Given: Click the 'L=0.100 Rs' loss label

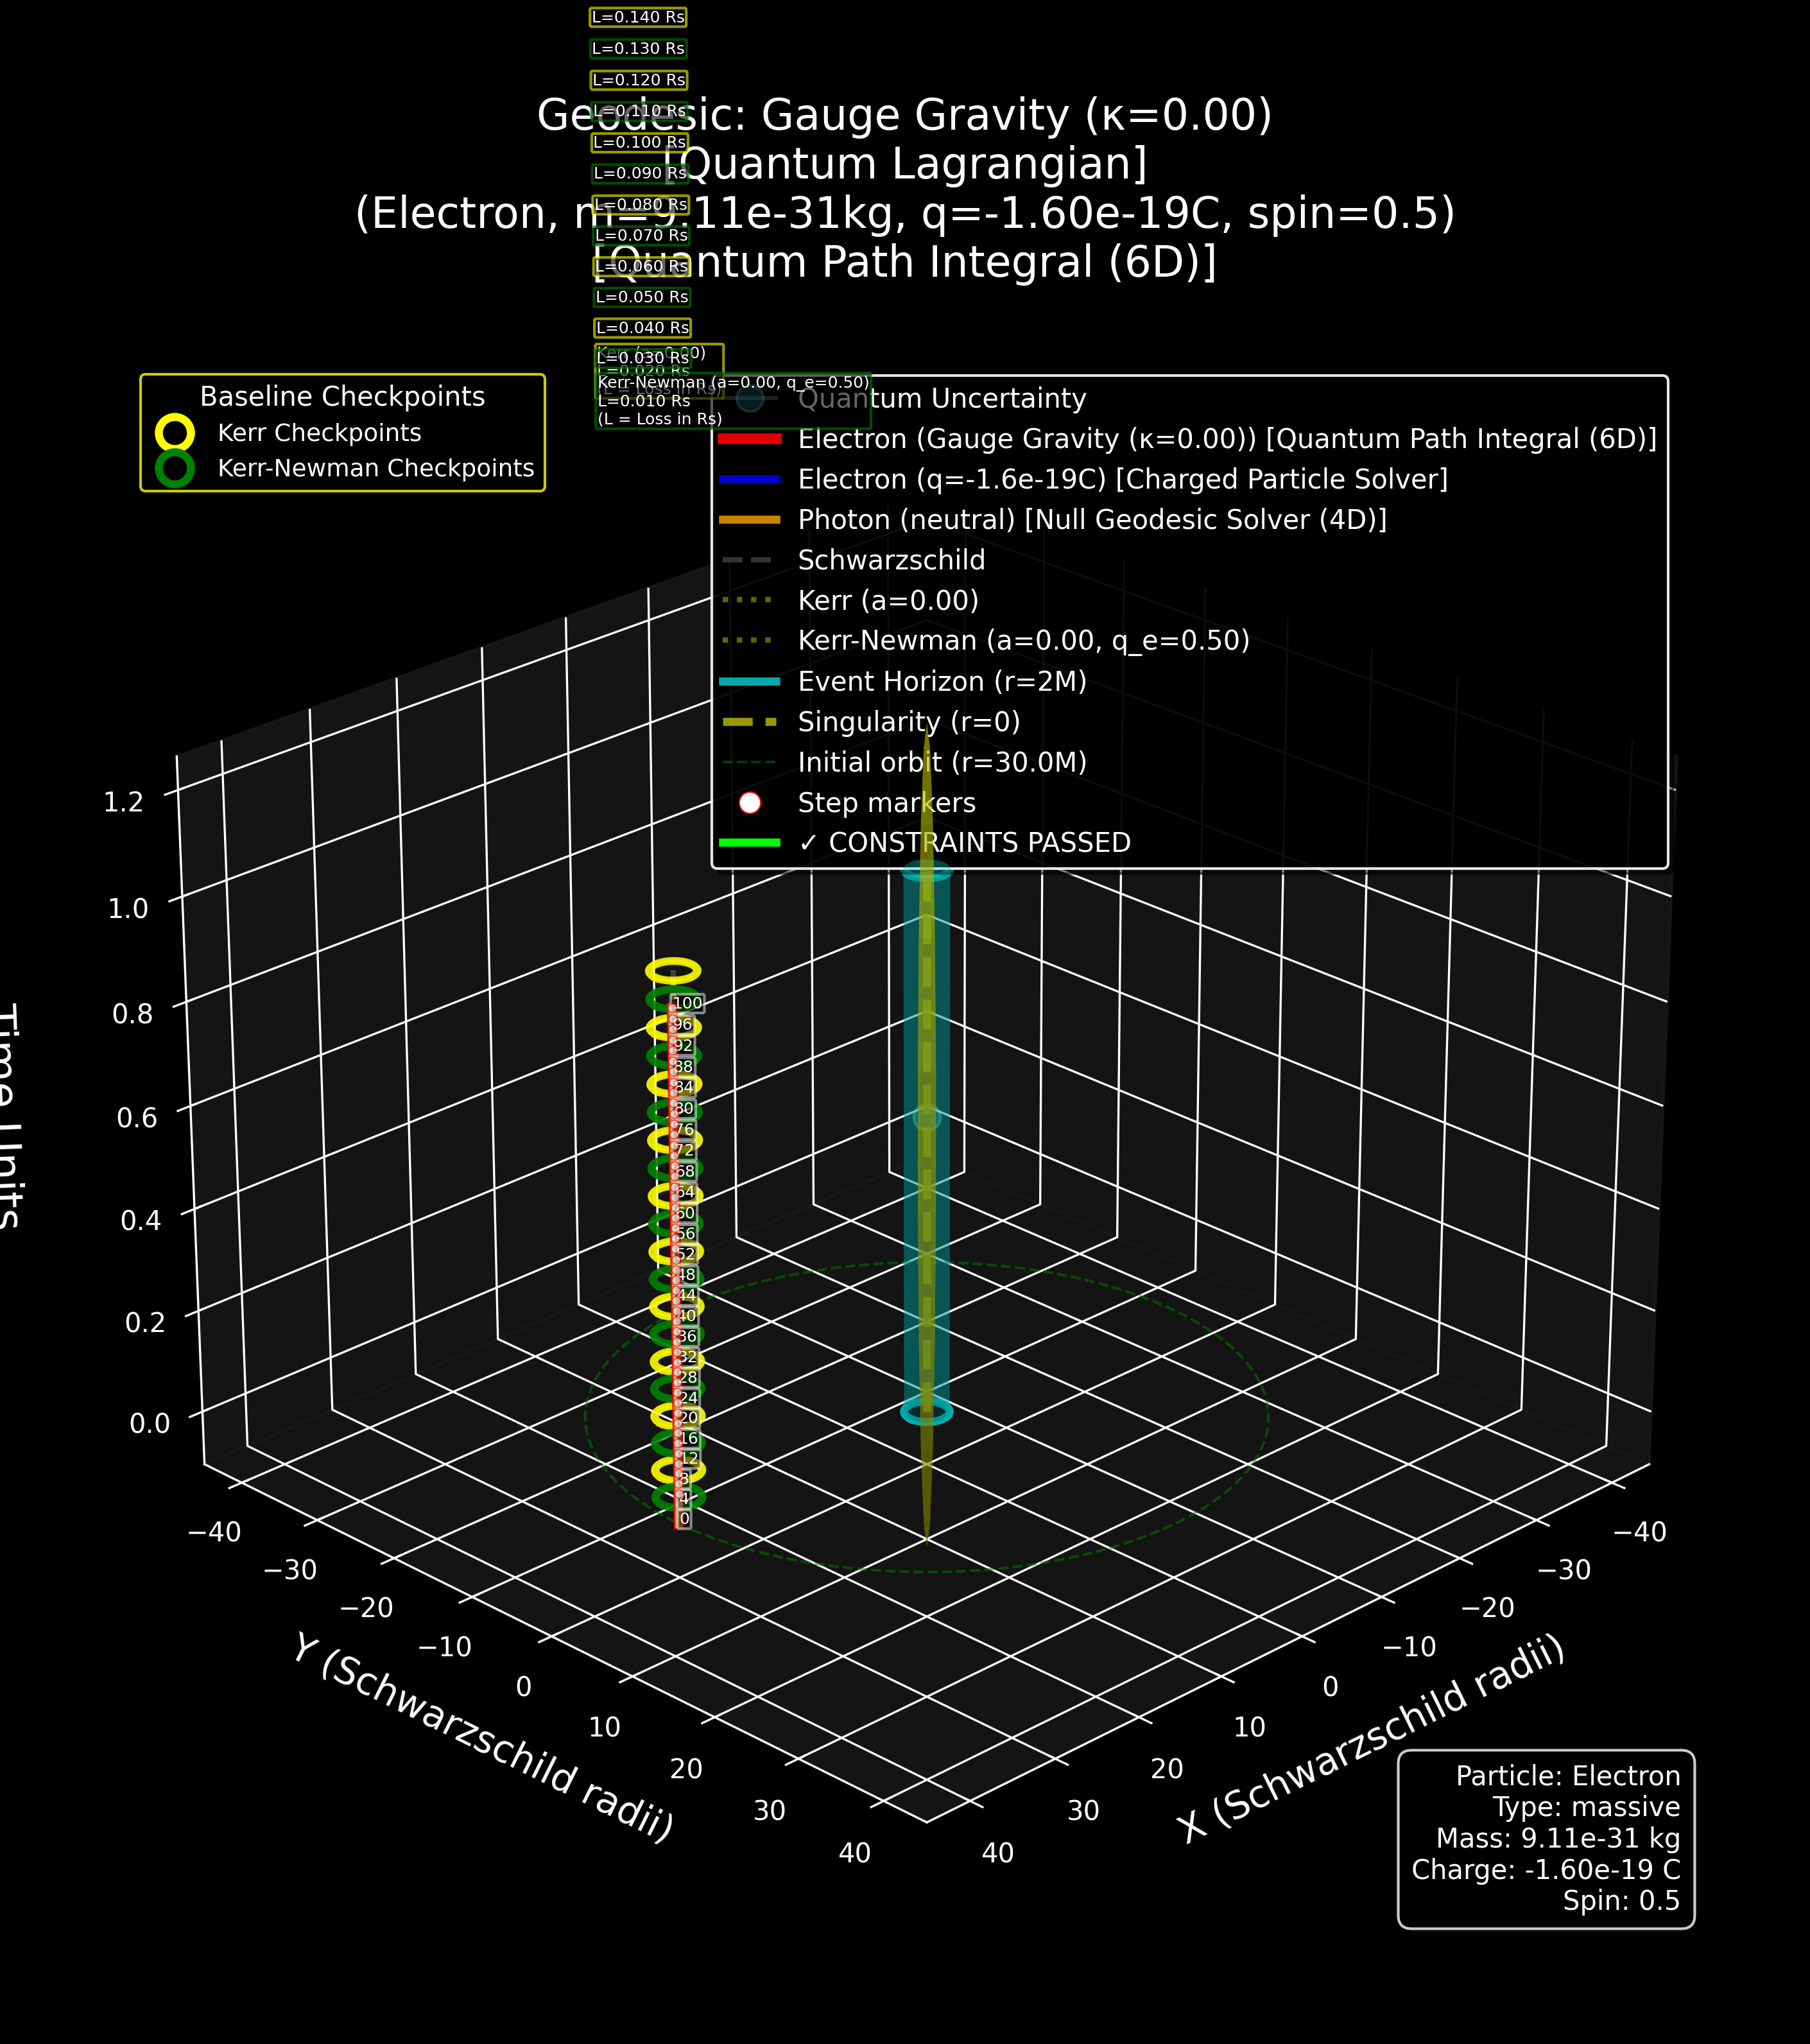Looking at the screenshot, I should click(x=640, y=142).
